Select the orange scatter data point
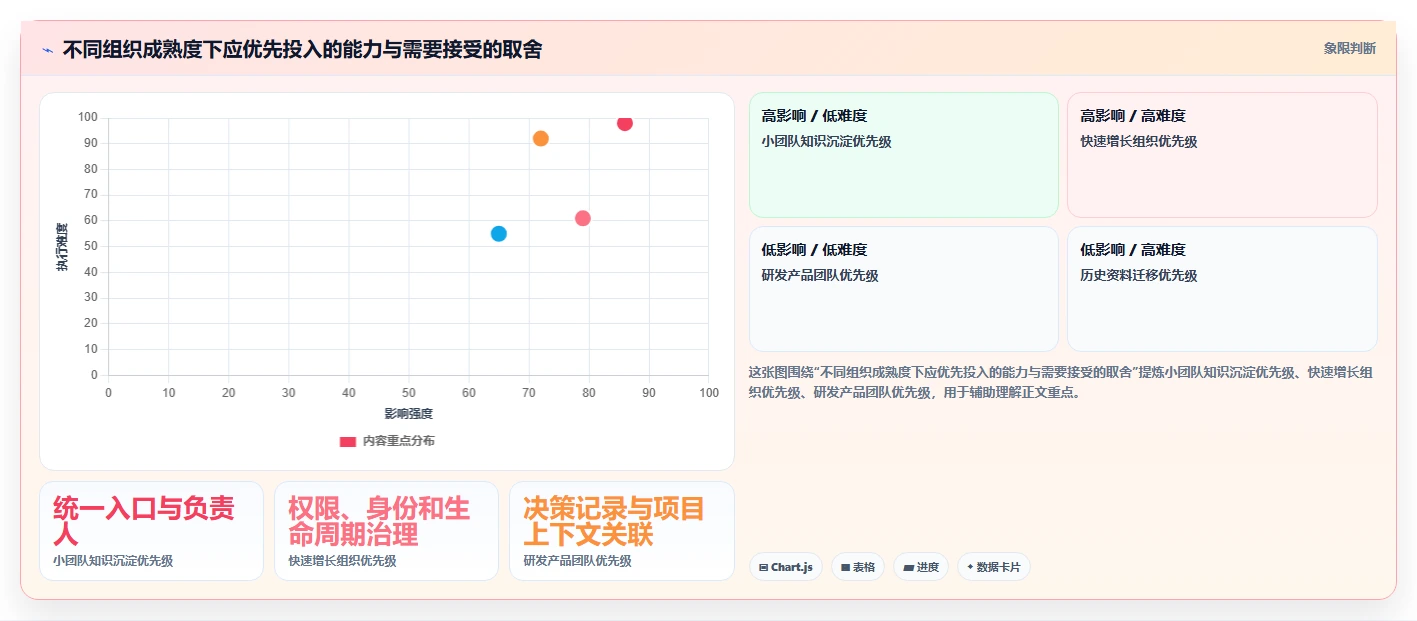1417x621 pixels. (x=541, y=139)
